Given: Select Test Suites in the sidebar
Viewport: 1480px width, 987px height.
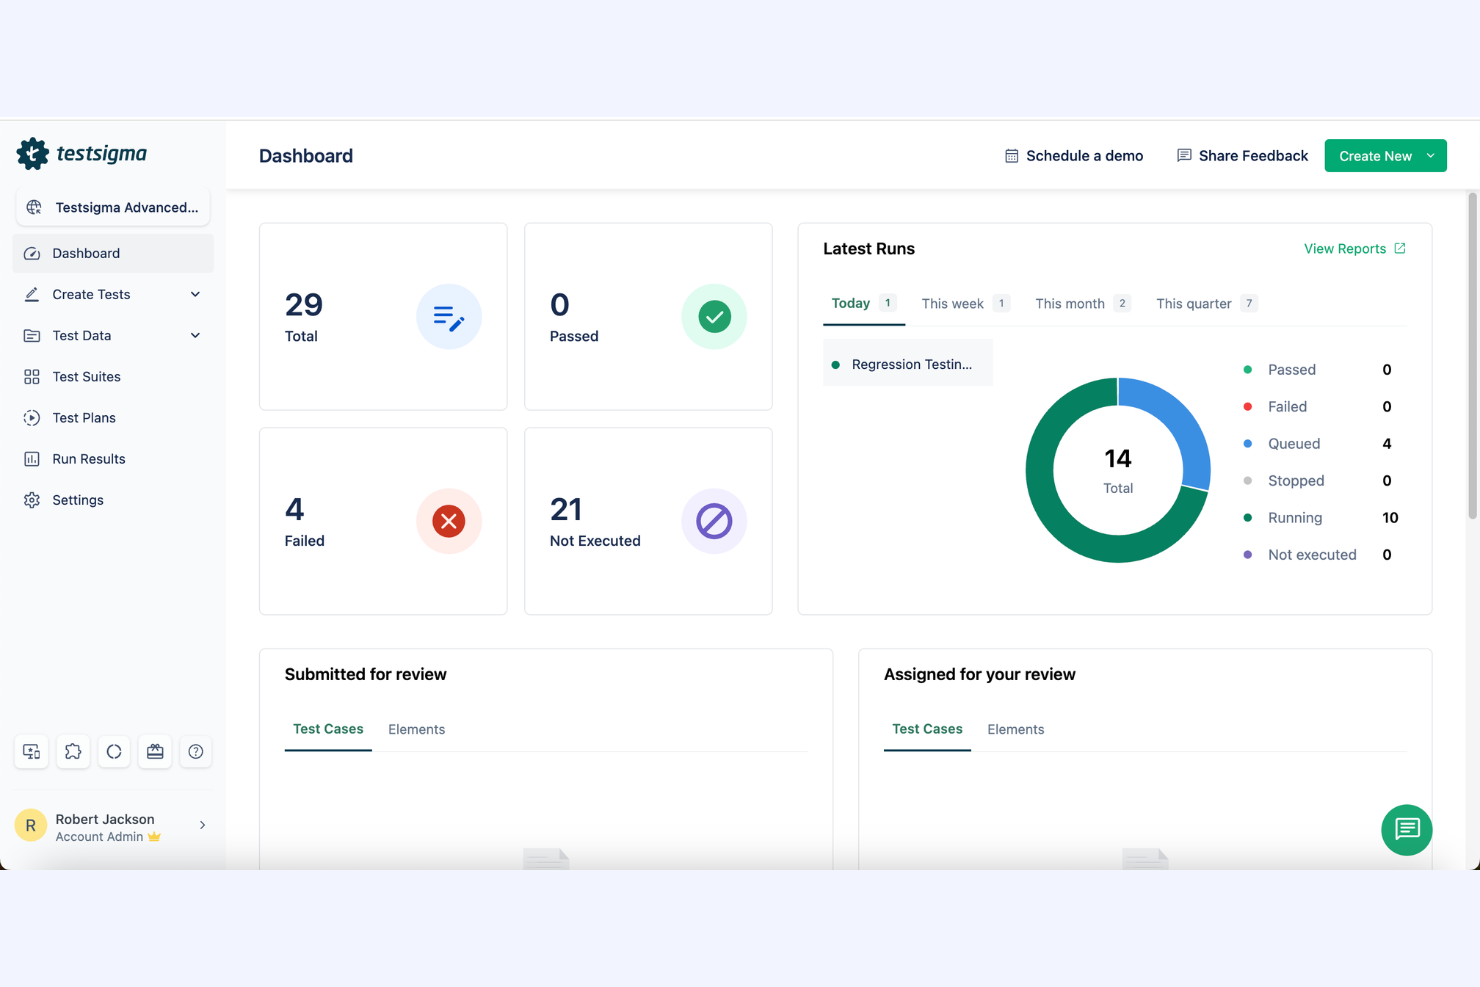Looking at the screenshot, I should [88, 376].
